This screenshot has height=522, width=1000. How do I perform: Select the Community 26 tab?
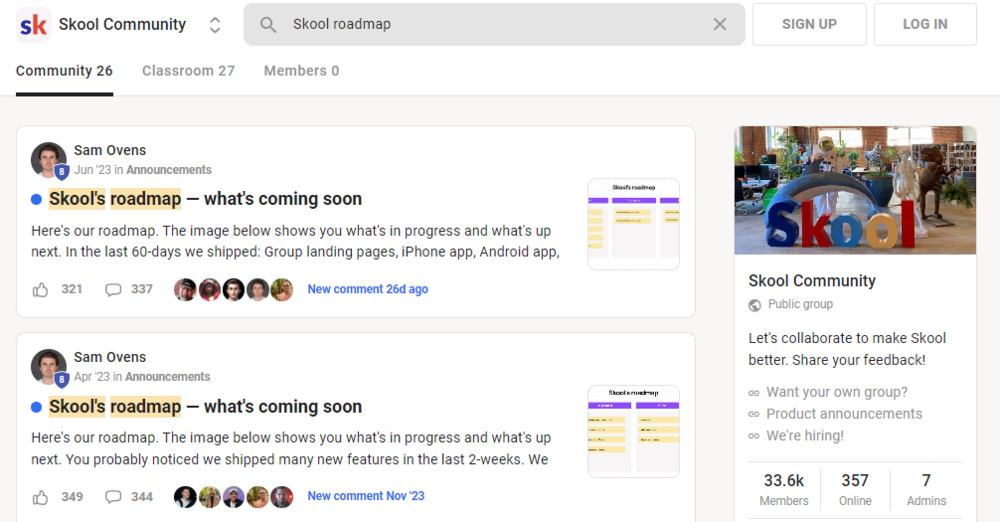(x=64, y=71)
